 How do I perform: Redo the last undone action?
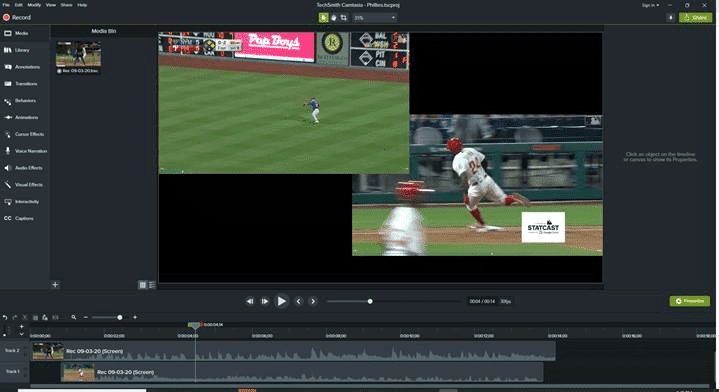pyautogui.click(x=15, y=317)
